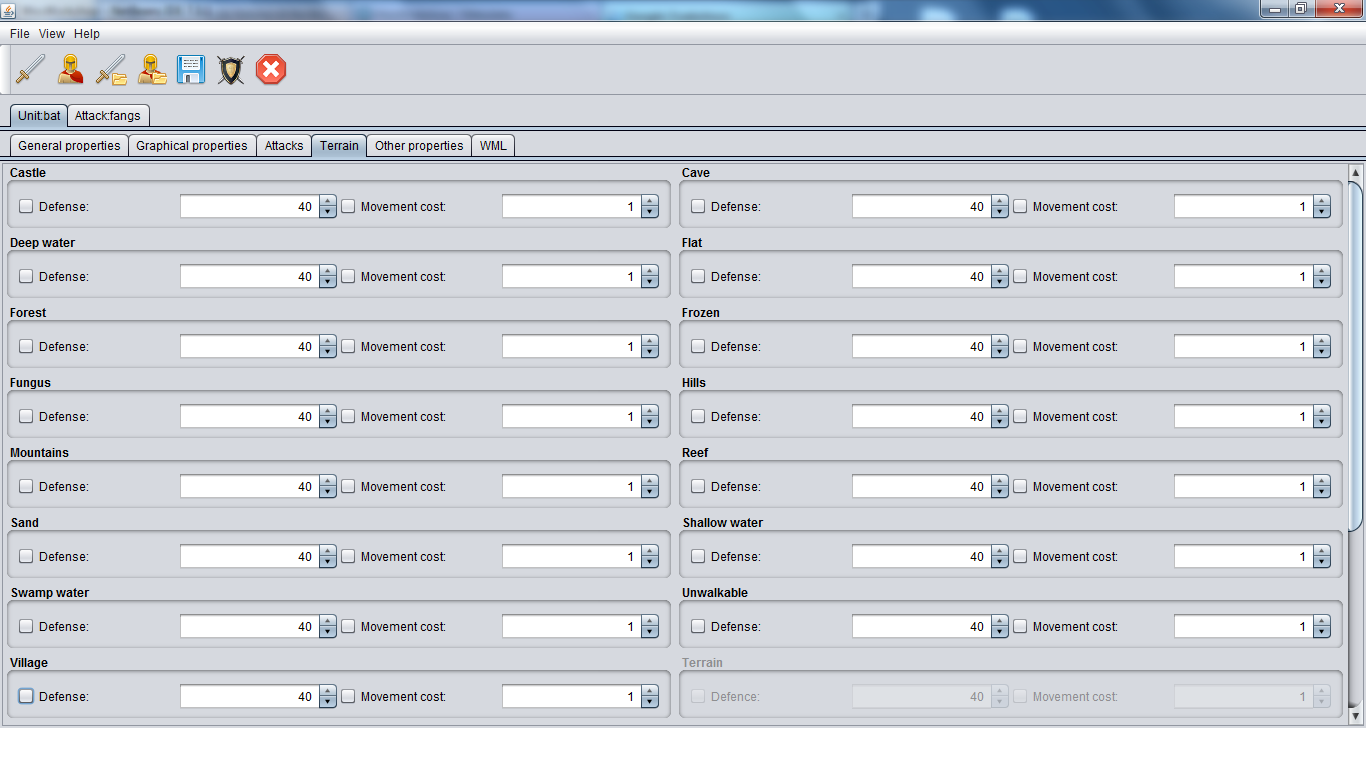Increase Reef Defense with the up arrow
The height and width of the screenshot is (768, 1366).
click(1000, 481)
